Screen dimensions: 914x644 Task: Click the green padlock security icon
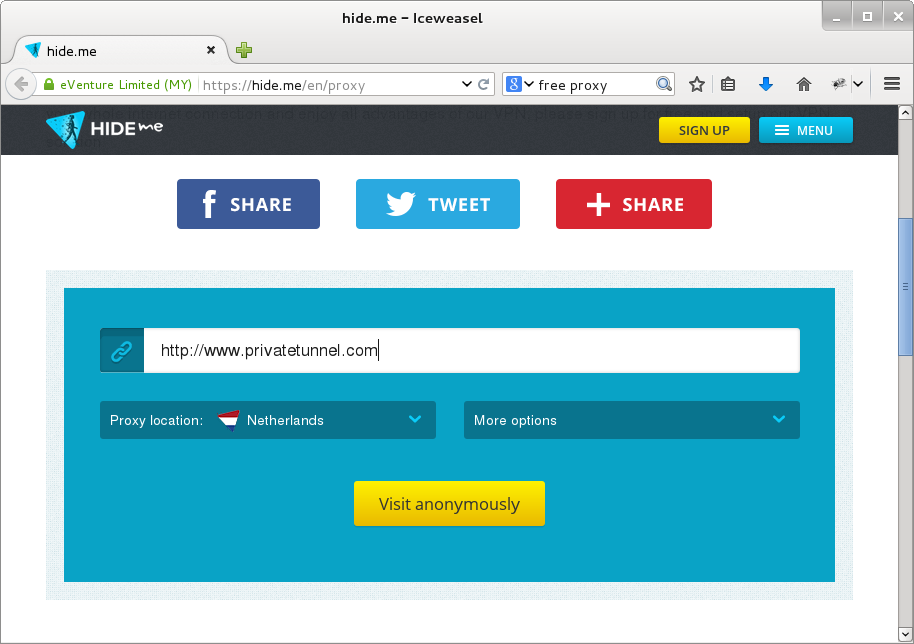click(x=49, y=85)
